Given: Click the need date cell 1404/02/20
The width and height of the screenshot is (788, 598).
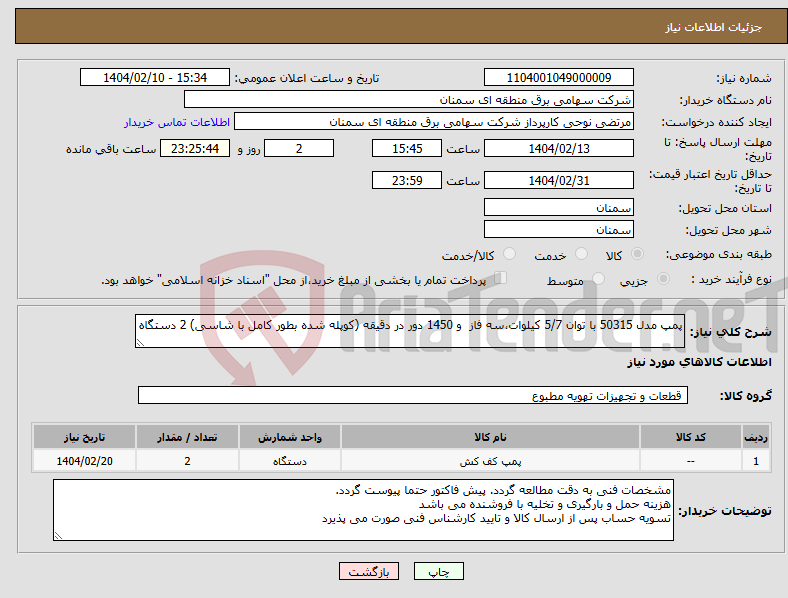Looking at the screenshot, I should (84, 461).
